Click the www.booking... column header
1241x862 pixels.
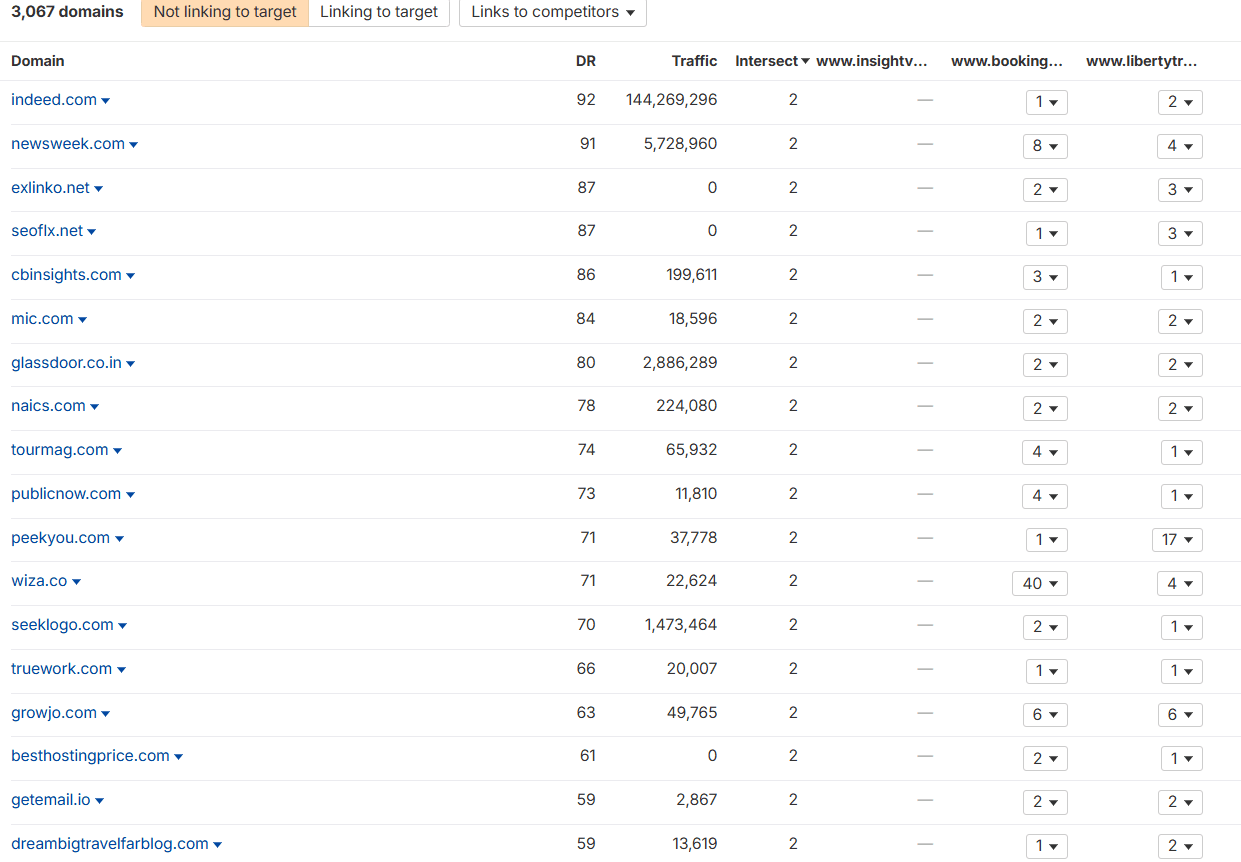click(x=1007, y=61)
